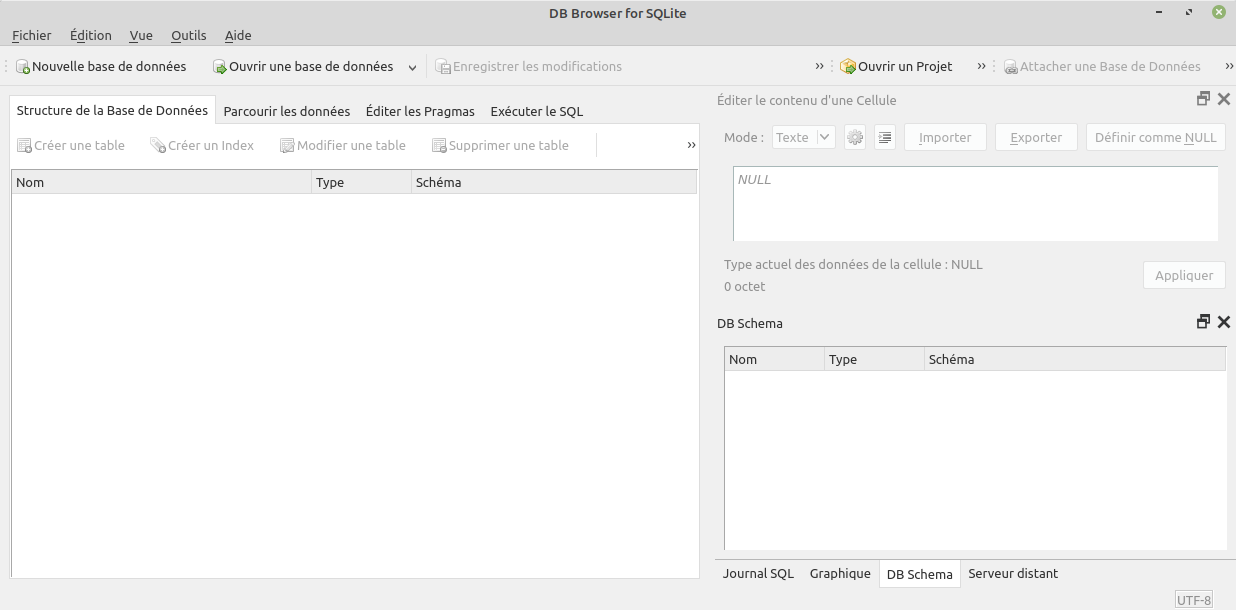Screen dimensions: 1236x610
Task: Switch to the Graphique tab
Action: tap(840, 573)
